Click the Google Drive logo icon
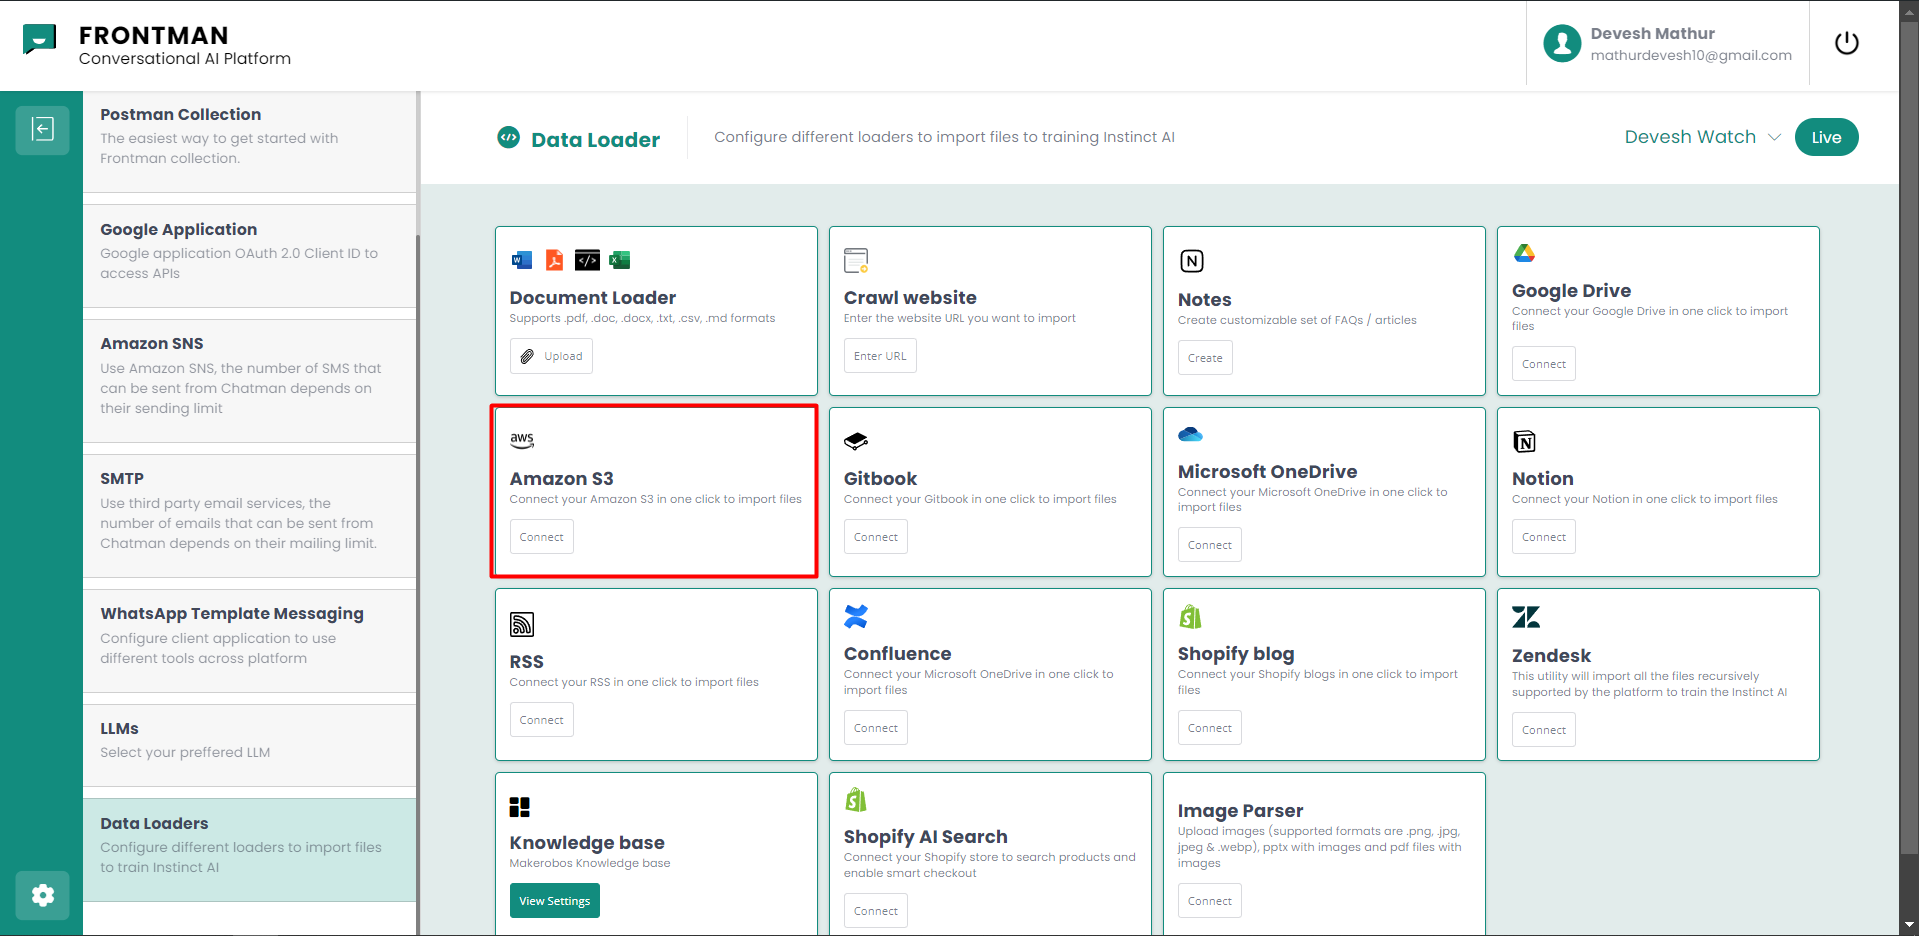The height and width of the screenshot is (936, 1919). 1524,253
